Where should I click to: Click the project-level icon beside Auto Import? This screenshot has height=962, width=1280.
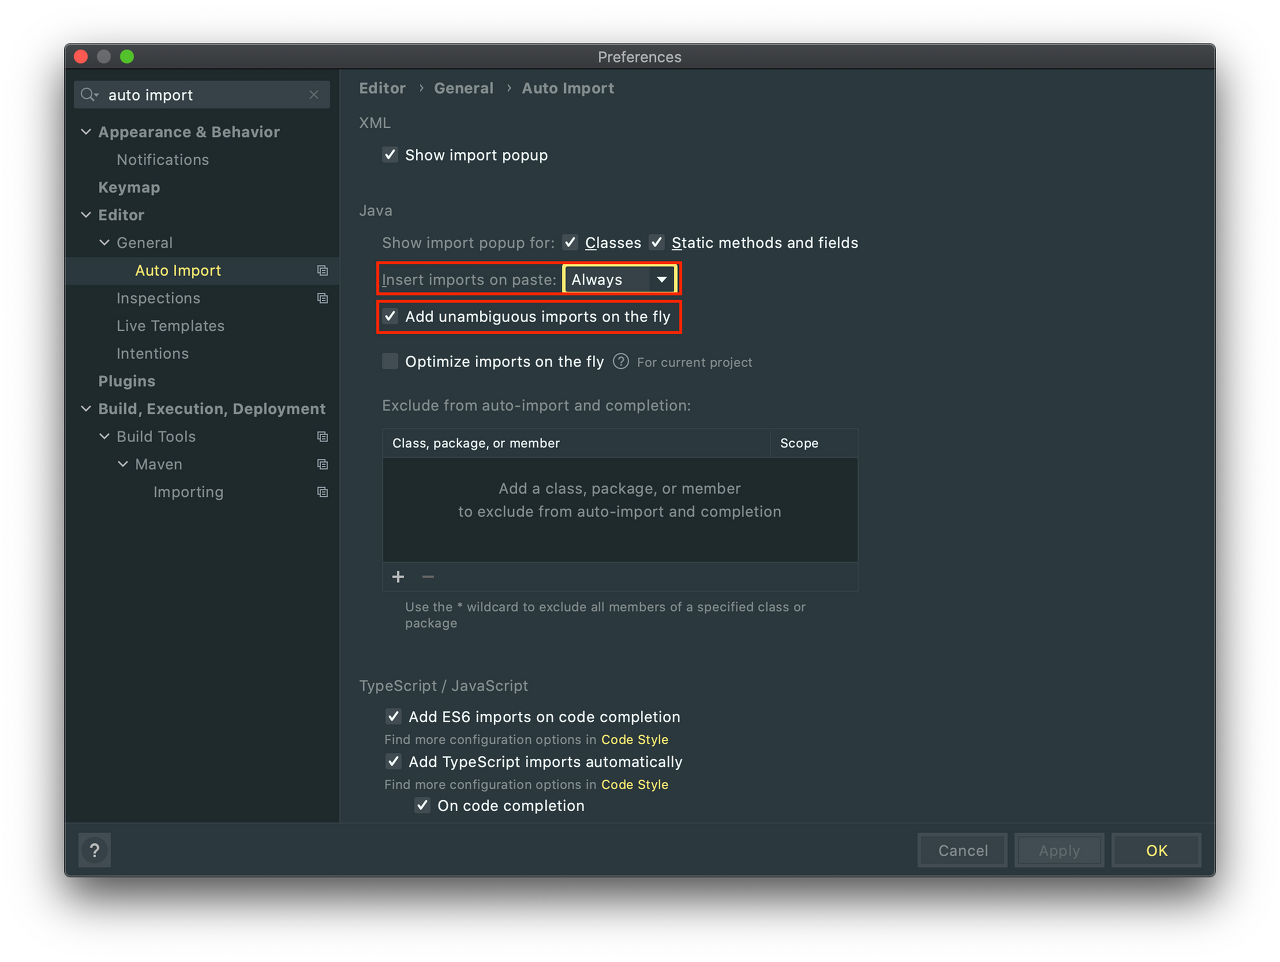coord(322,271)
